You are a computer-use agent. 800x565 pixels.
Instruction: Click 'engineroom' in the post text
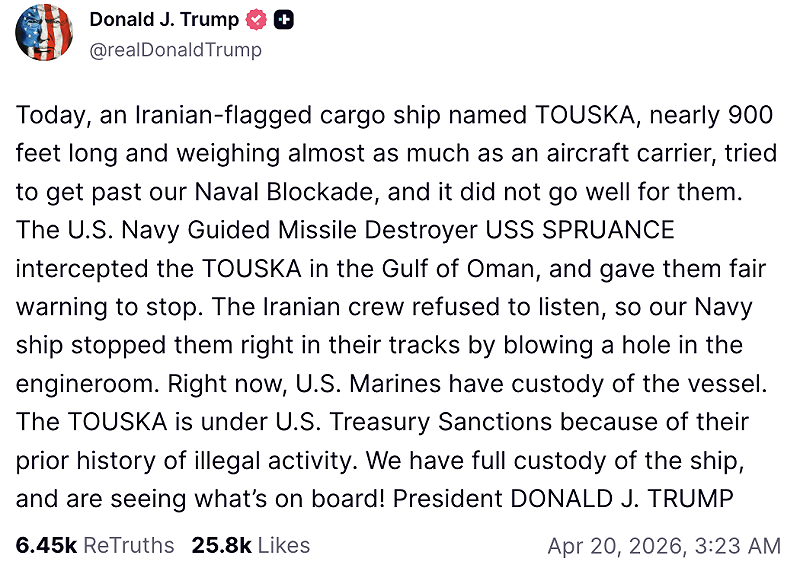tap(82, 383)
